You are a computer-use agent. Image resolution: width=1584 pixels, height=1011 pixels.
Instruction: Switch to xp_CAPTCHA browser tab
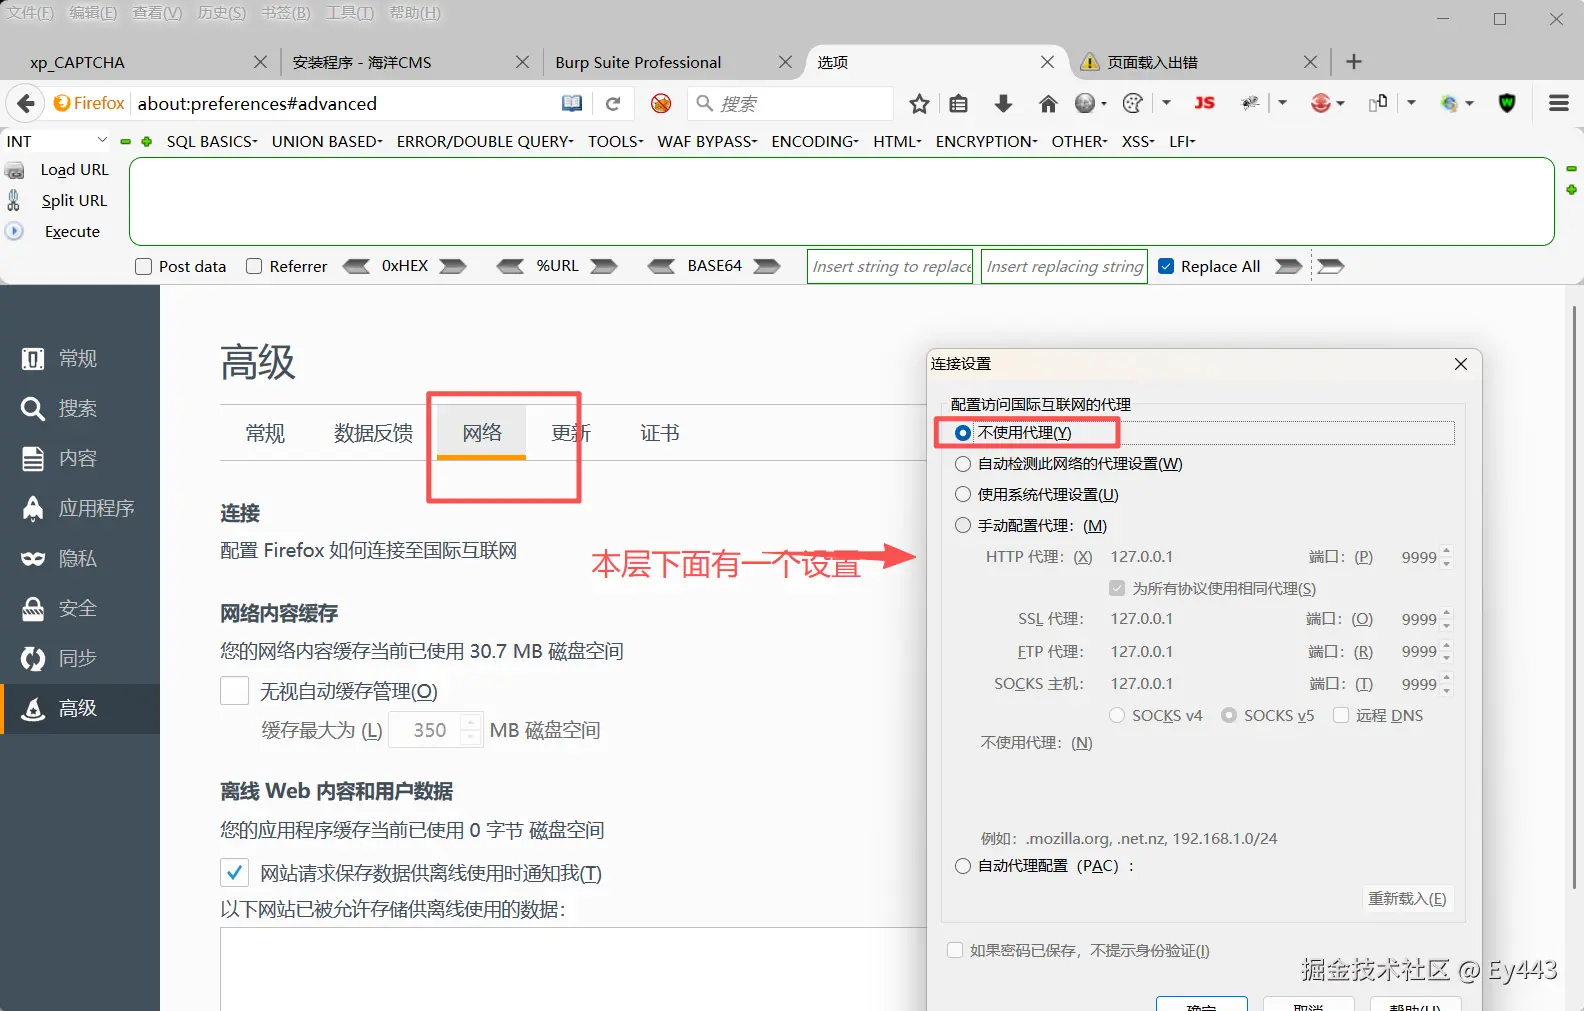140,62
